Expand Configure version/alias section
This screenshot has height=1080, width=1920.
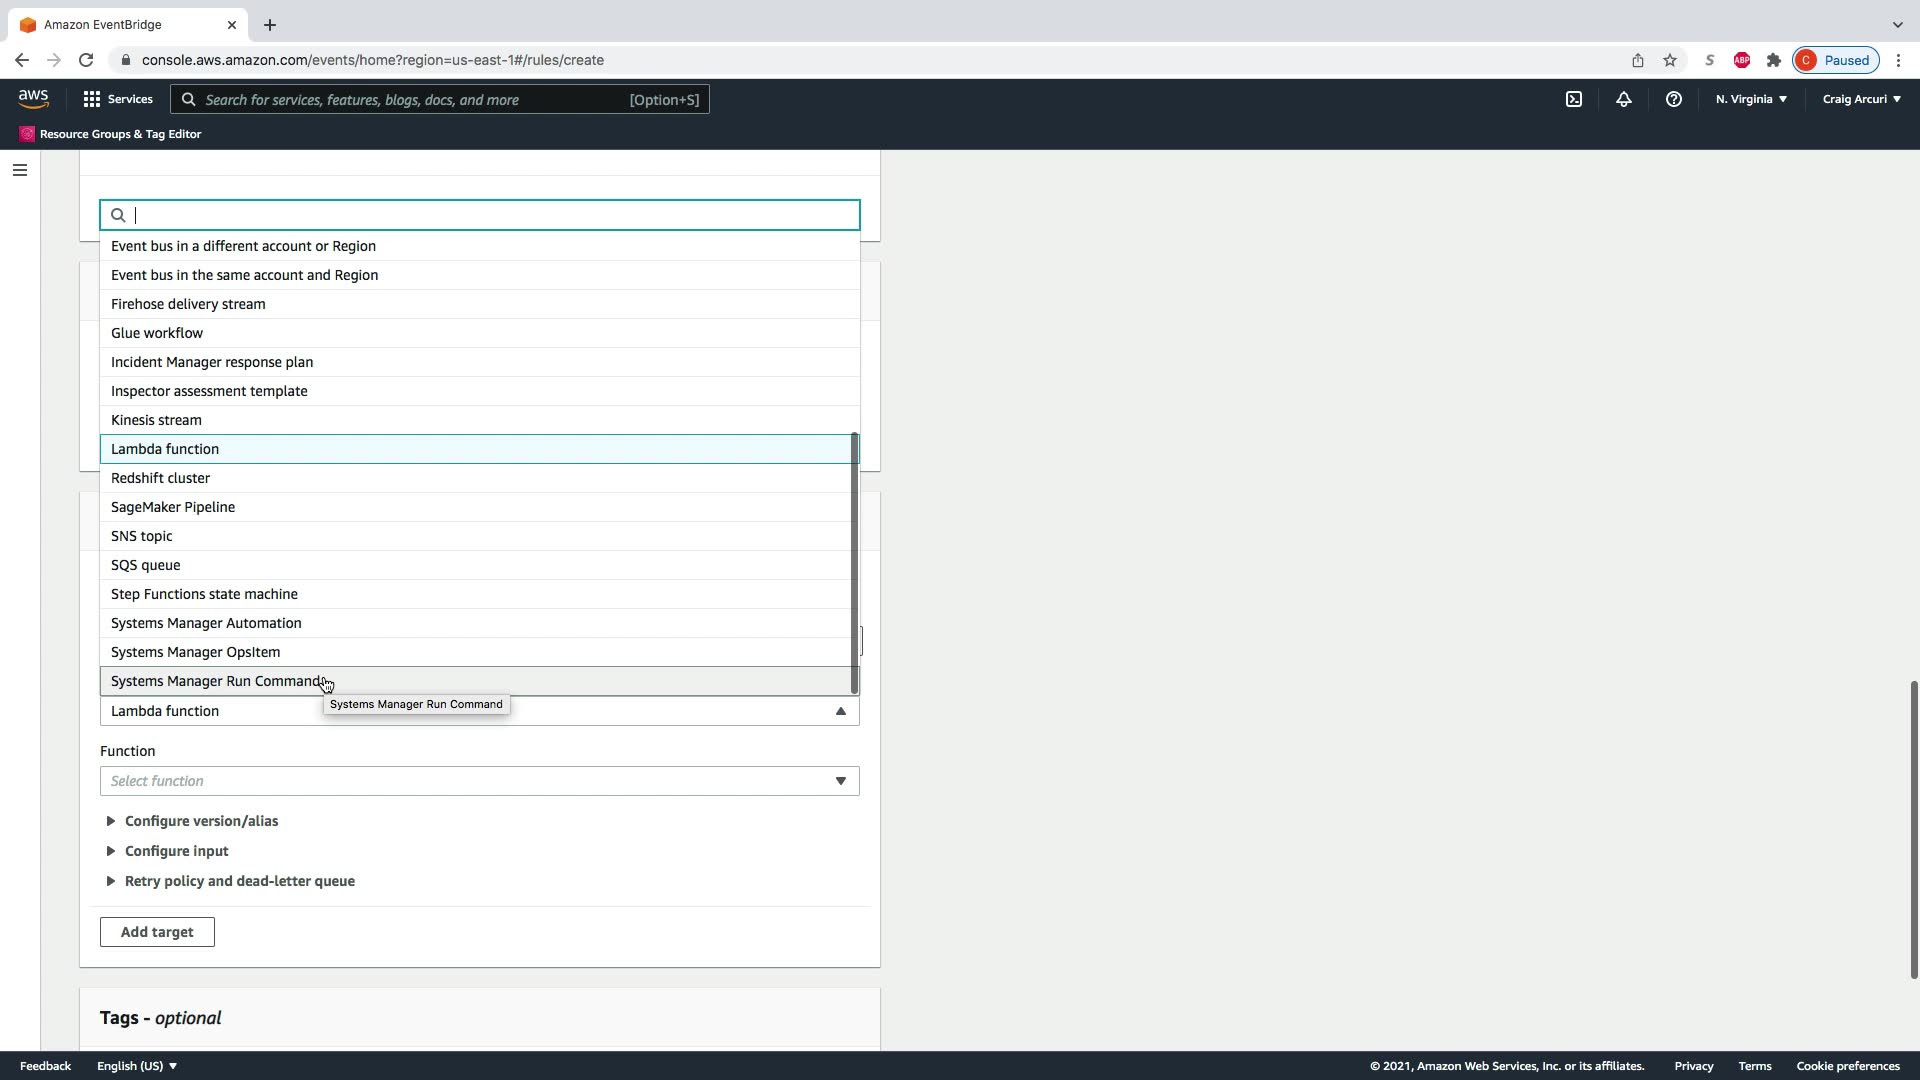pyautogui.click(x=201, y=821)
